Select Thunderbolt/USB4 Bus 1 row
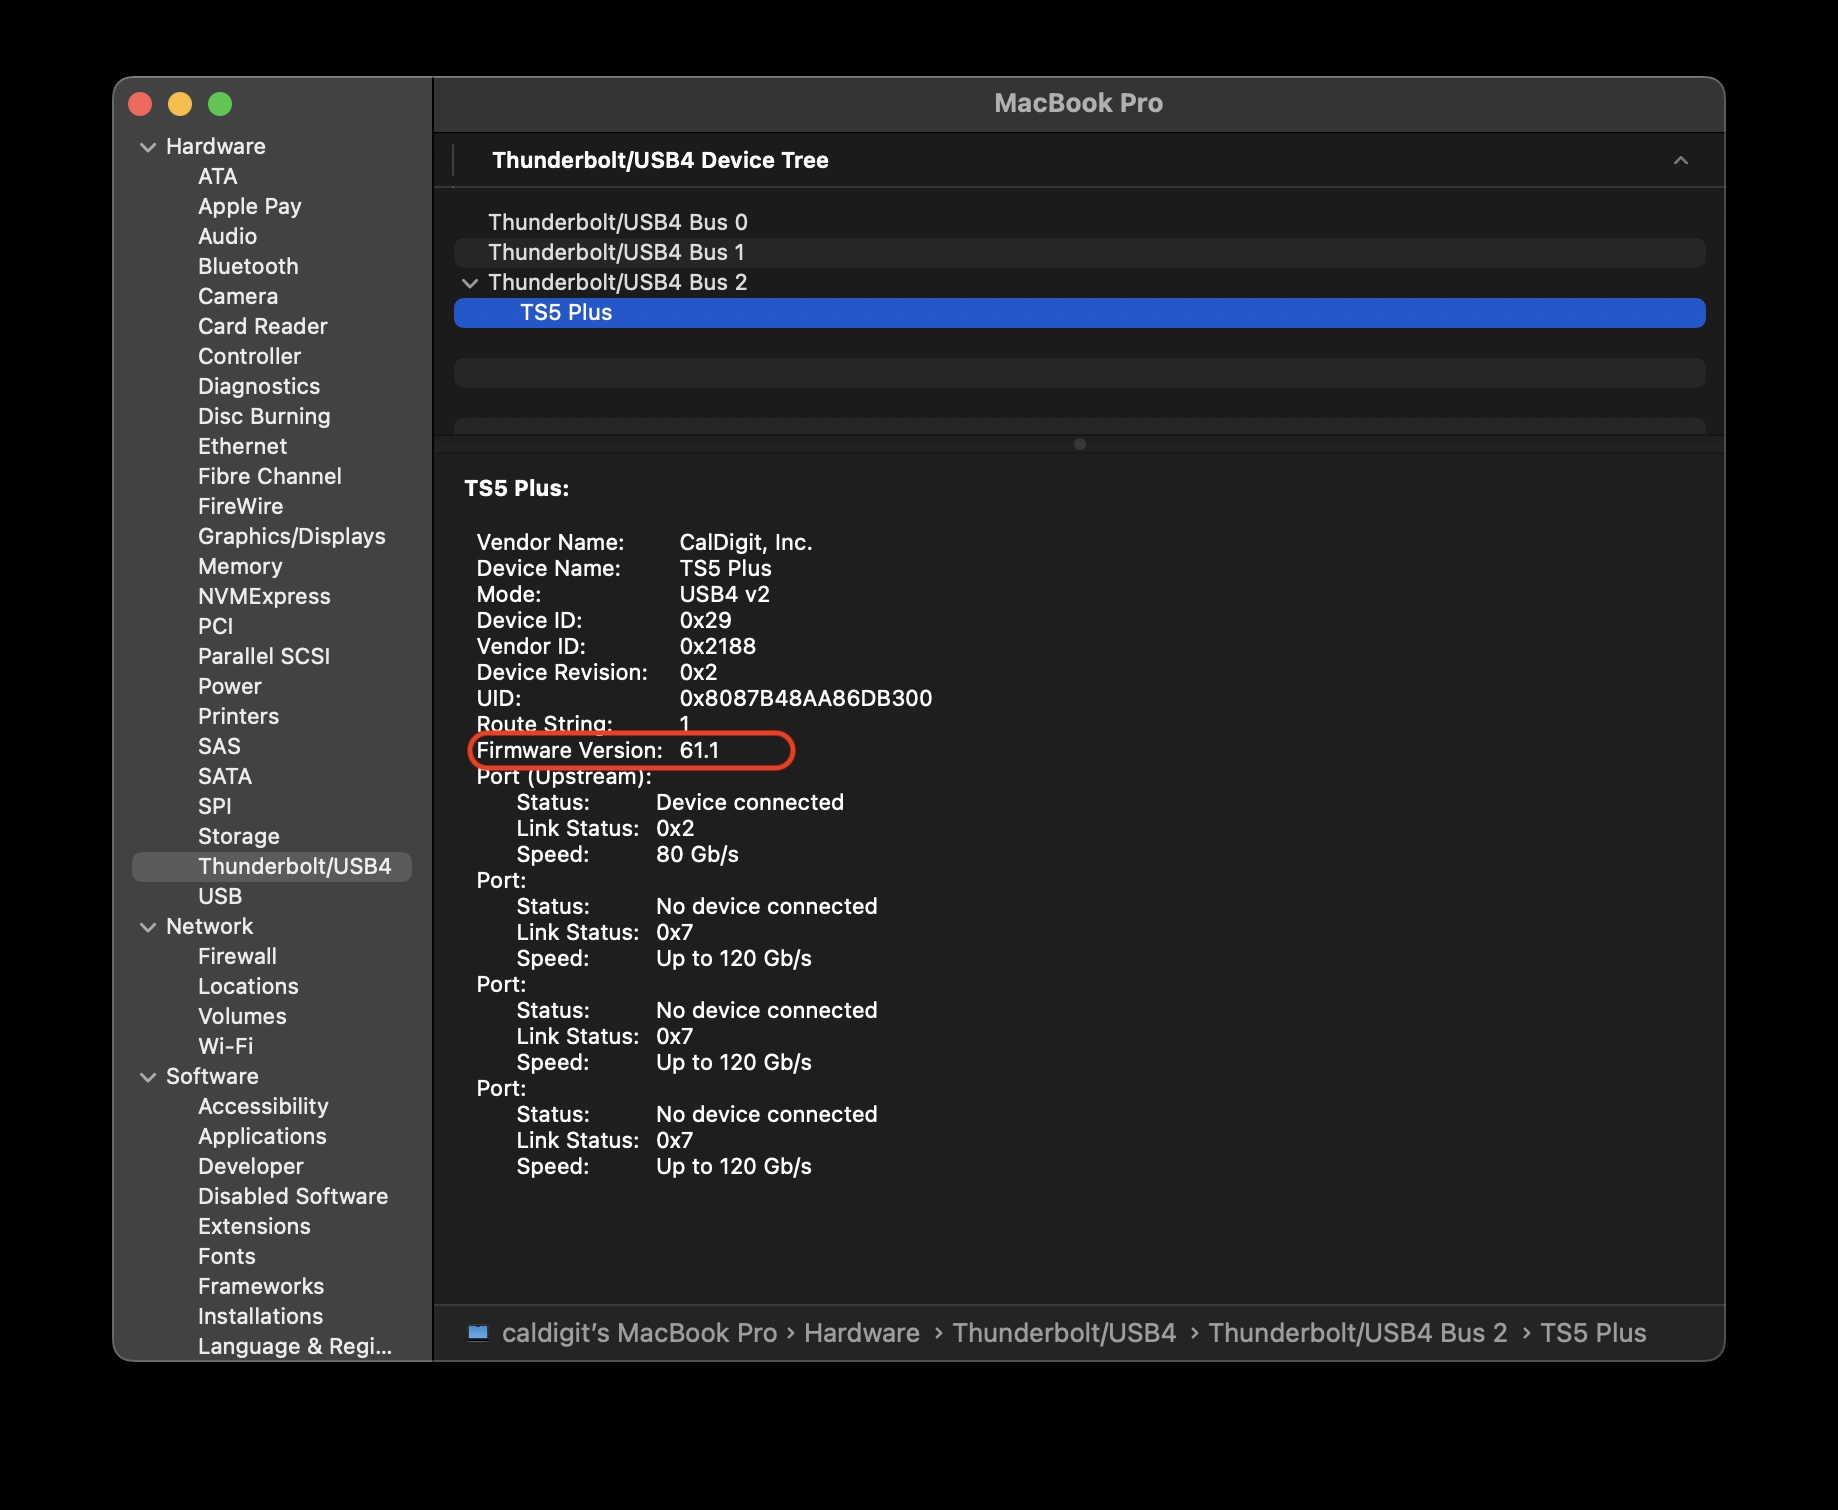This screenshot has height=1510, width=1838. tap(1079, 252)
